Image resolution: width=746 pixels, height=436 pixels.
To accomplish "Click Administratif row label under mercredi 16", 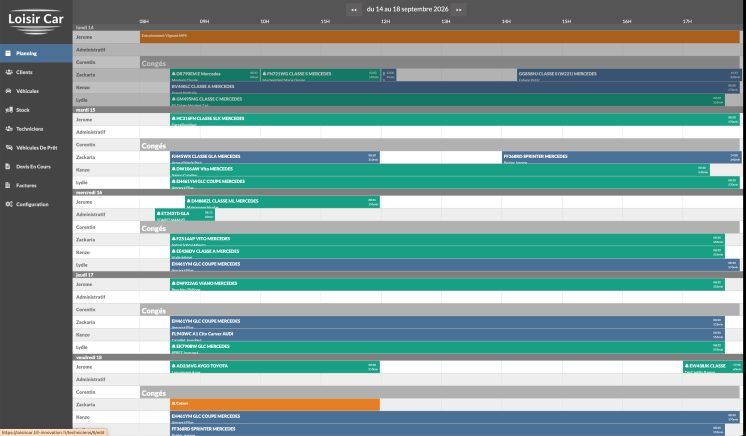I will [90, 214].
